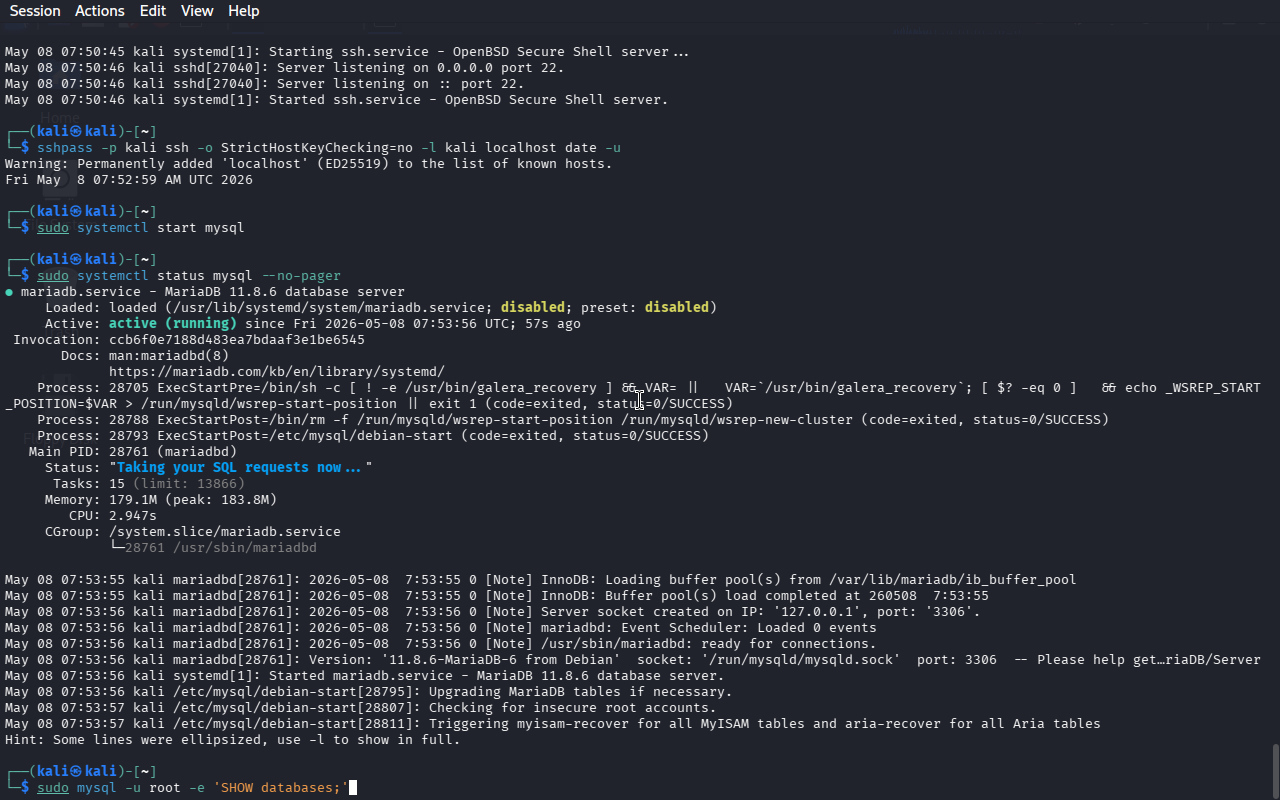Open the Help menu
Screen dimensions: 1280x800
(244, 11)
